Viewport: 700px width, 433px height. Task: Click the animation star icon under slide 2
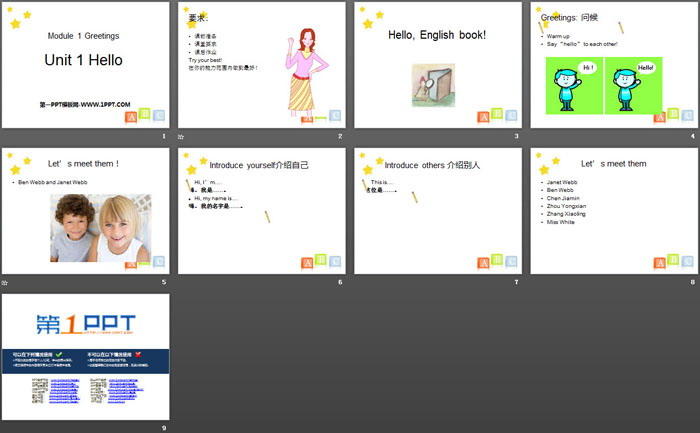click(x=181, y=137)
